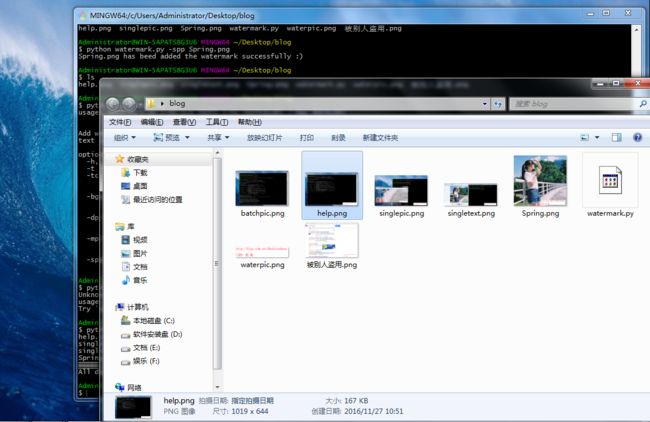This screenshot has width=650, height=422.
Task: Open 图片 library in sidebar
Action: point(140,253)
